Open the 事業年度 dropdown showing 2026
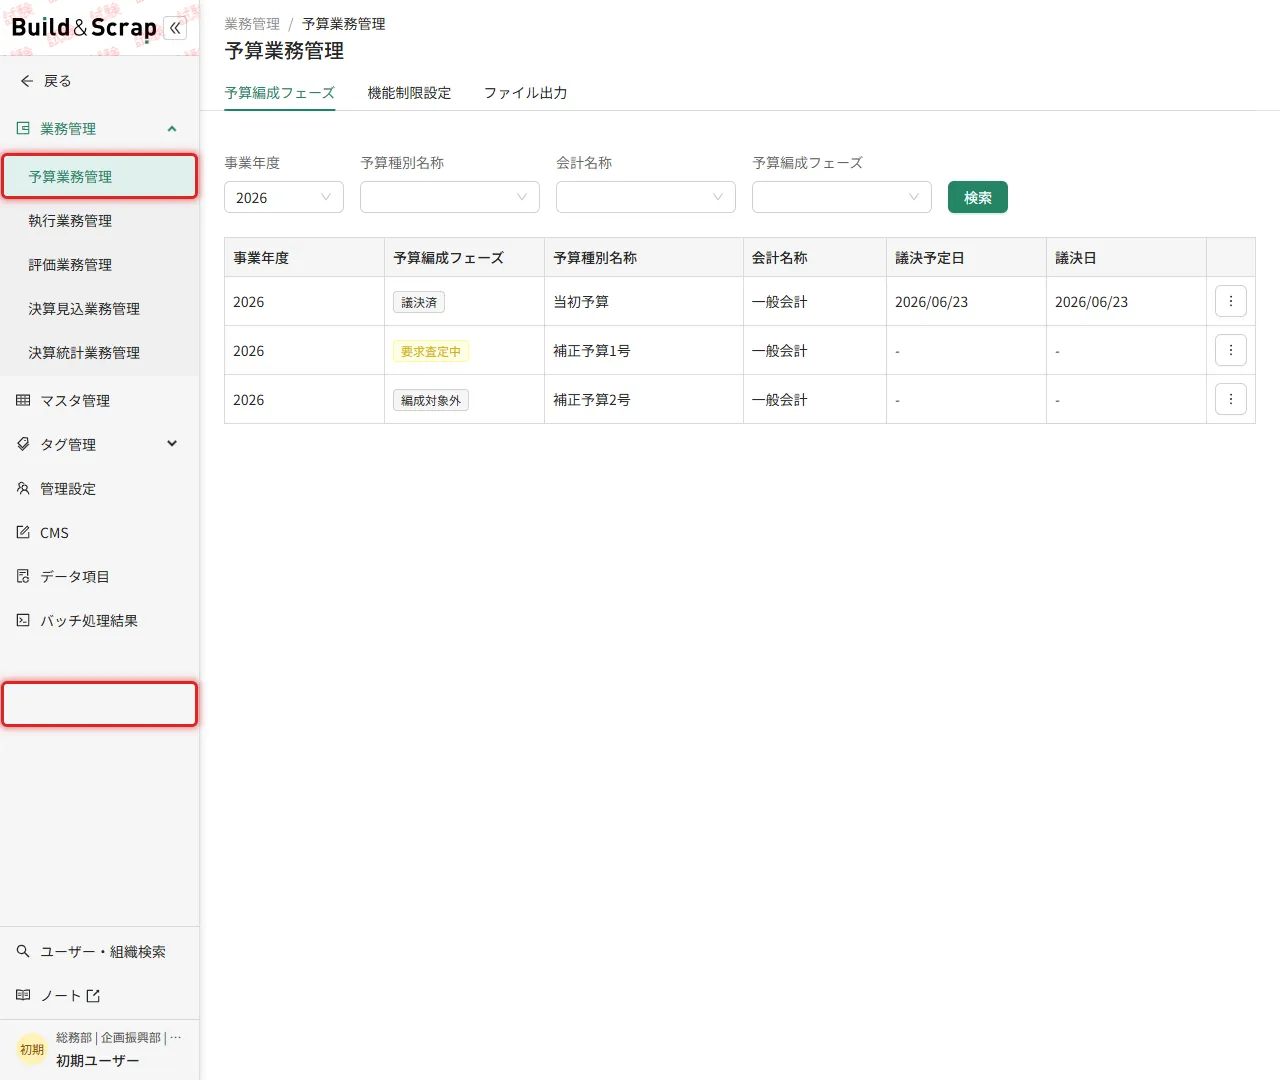Viewport: 1280px width, 1080px height. (x=284, y=197)
